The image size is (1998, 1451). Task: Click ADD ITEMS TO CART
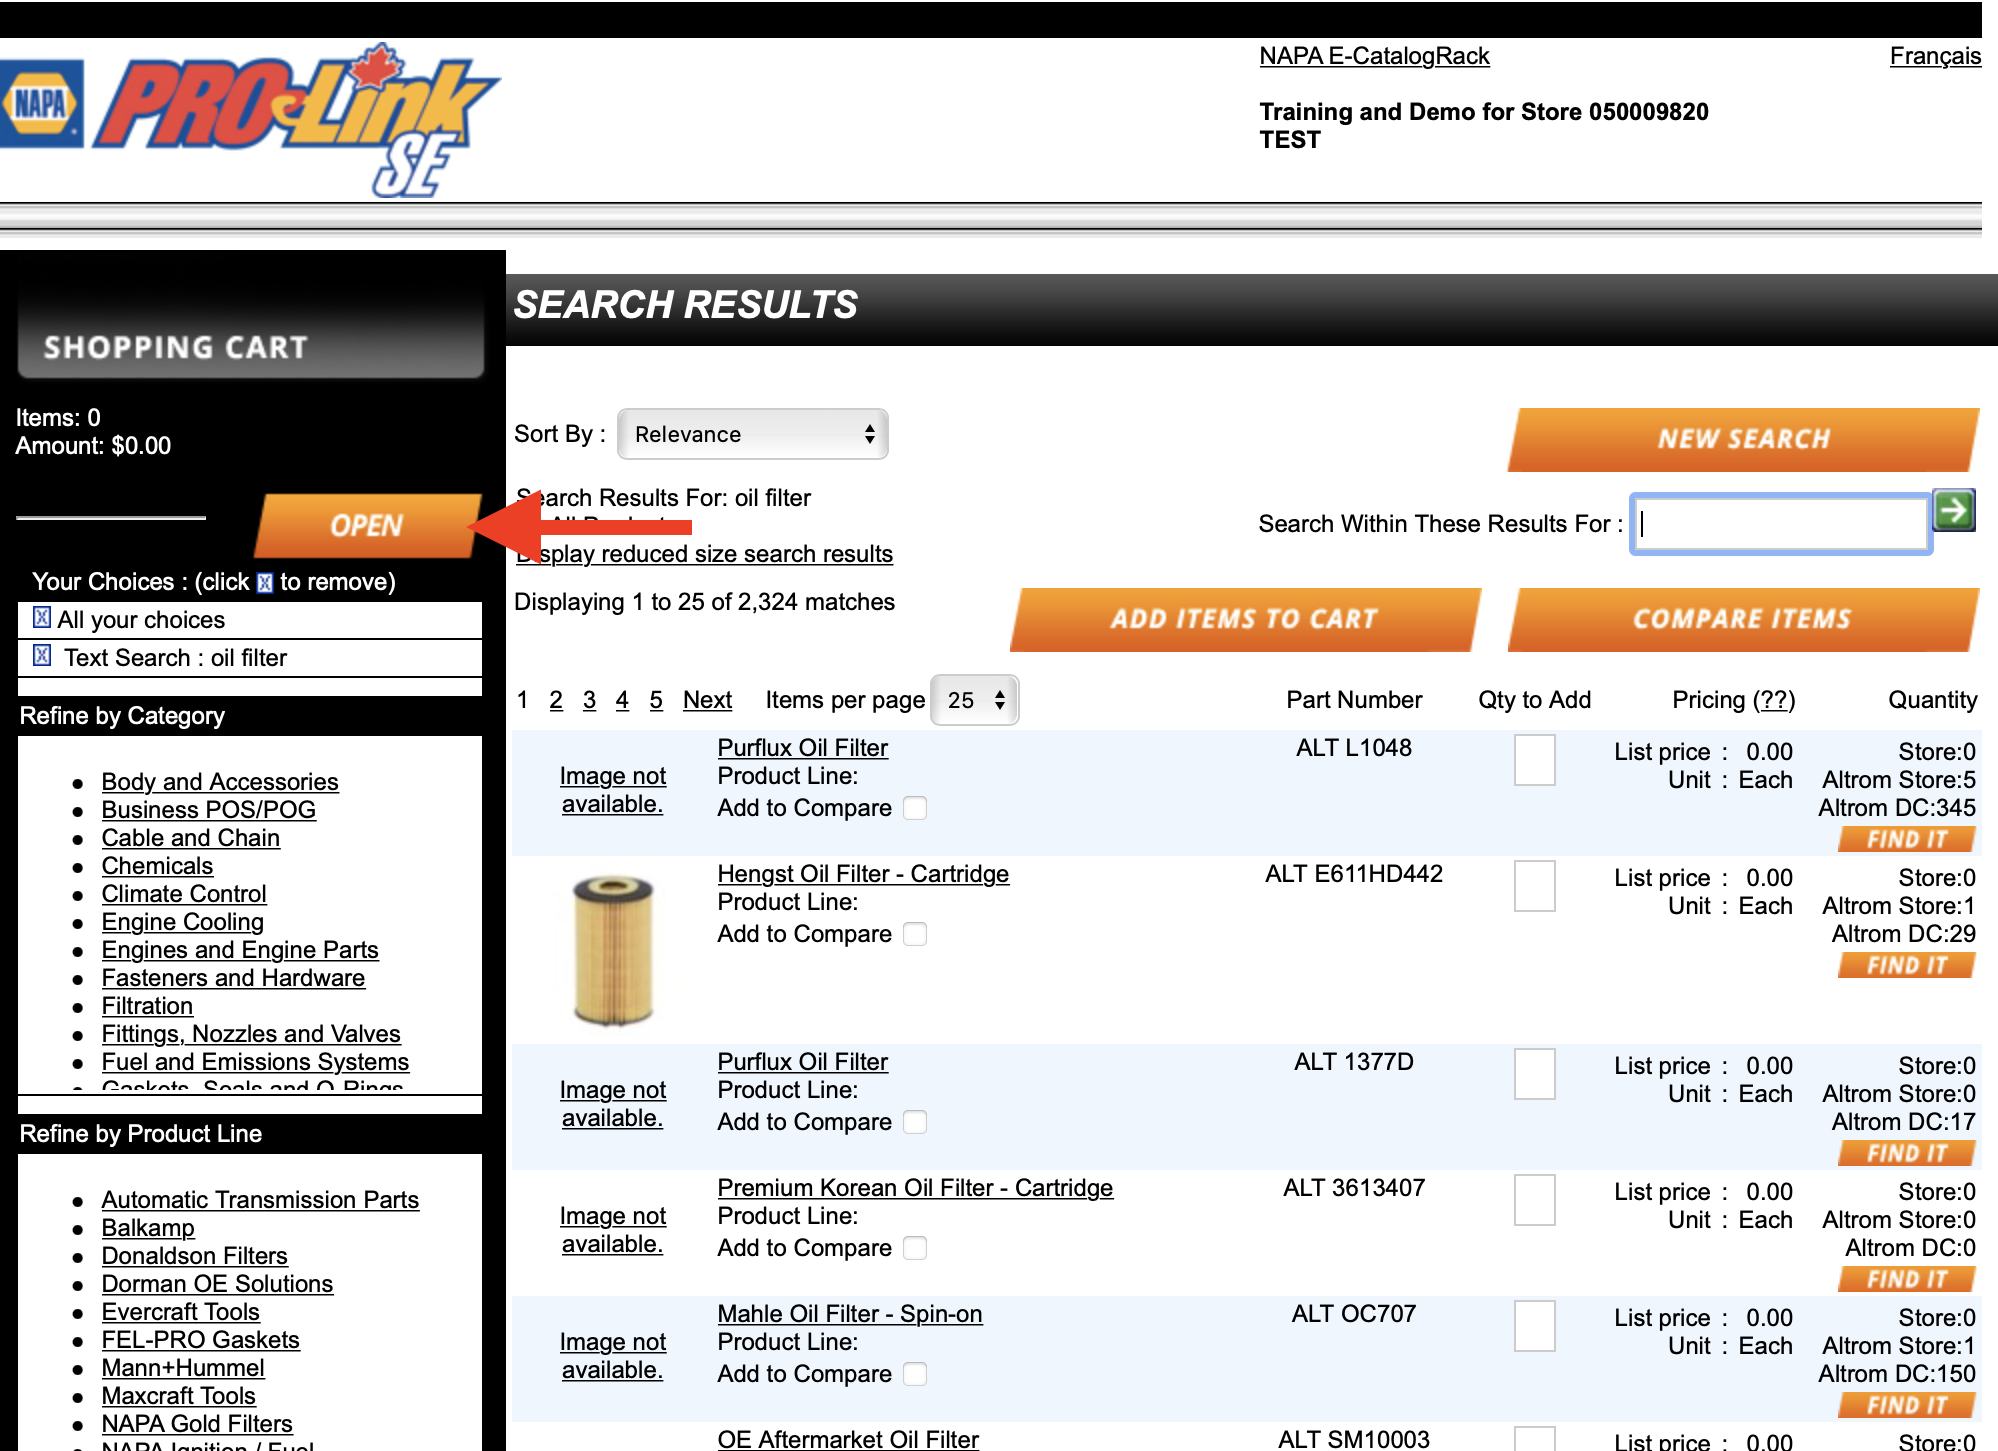click(1243, 619)
